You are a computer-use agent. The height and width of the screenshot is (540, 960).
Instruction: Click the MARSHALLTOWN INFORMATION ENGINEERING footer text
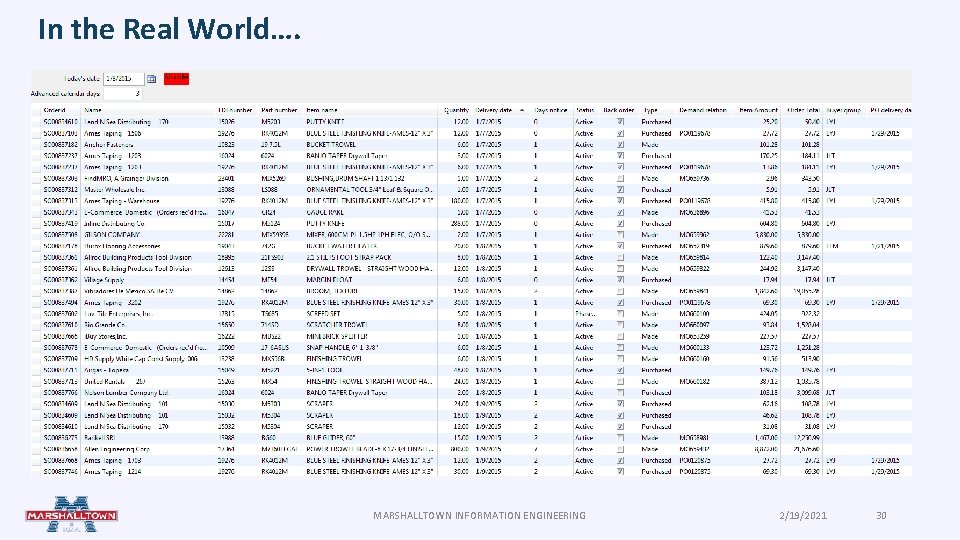pos(479,516)
